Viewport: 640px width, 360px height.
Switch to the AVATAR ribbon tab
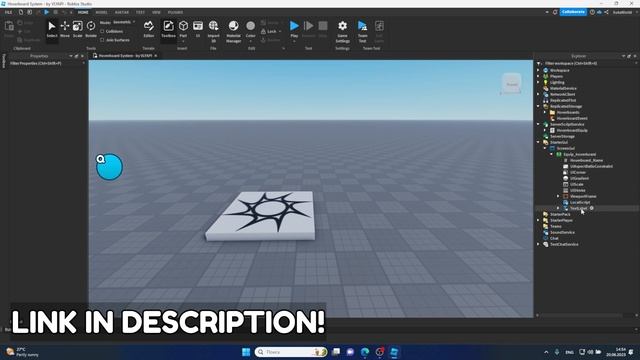tap(122, 12)
